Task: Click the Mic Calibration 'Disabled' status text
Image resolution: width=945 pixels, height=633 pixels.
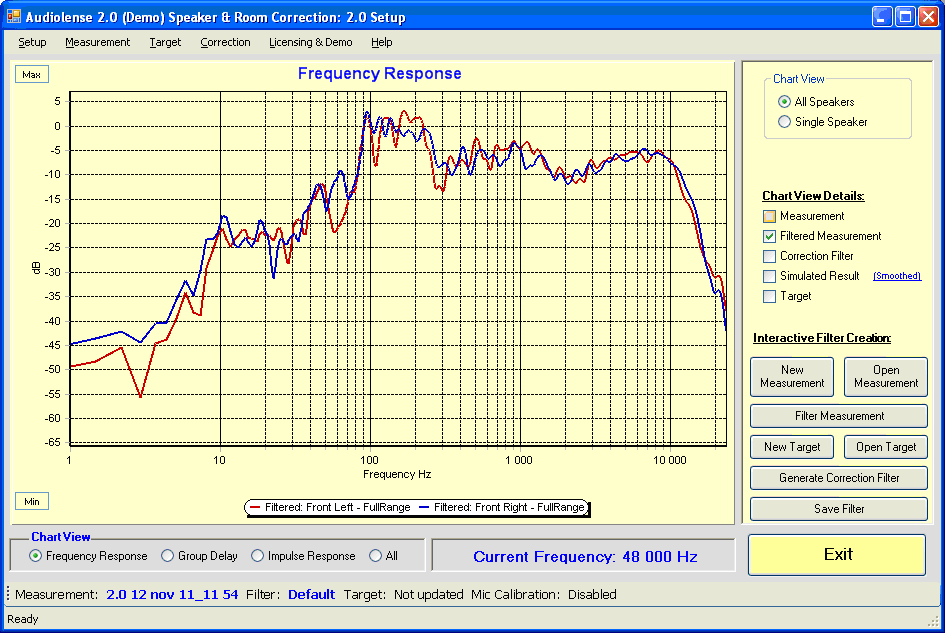Action: coord(592,594)
